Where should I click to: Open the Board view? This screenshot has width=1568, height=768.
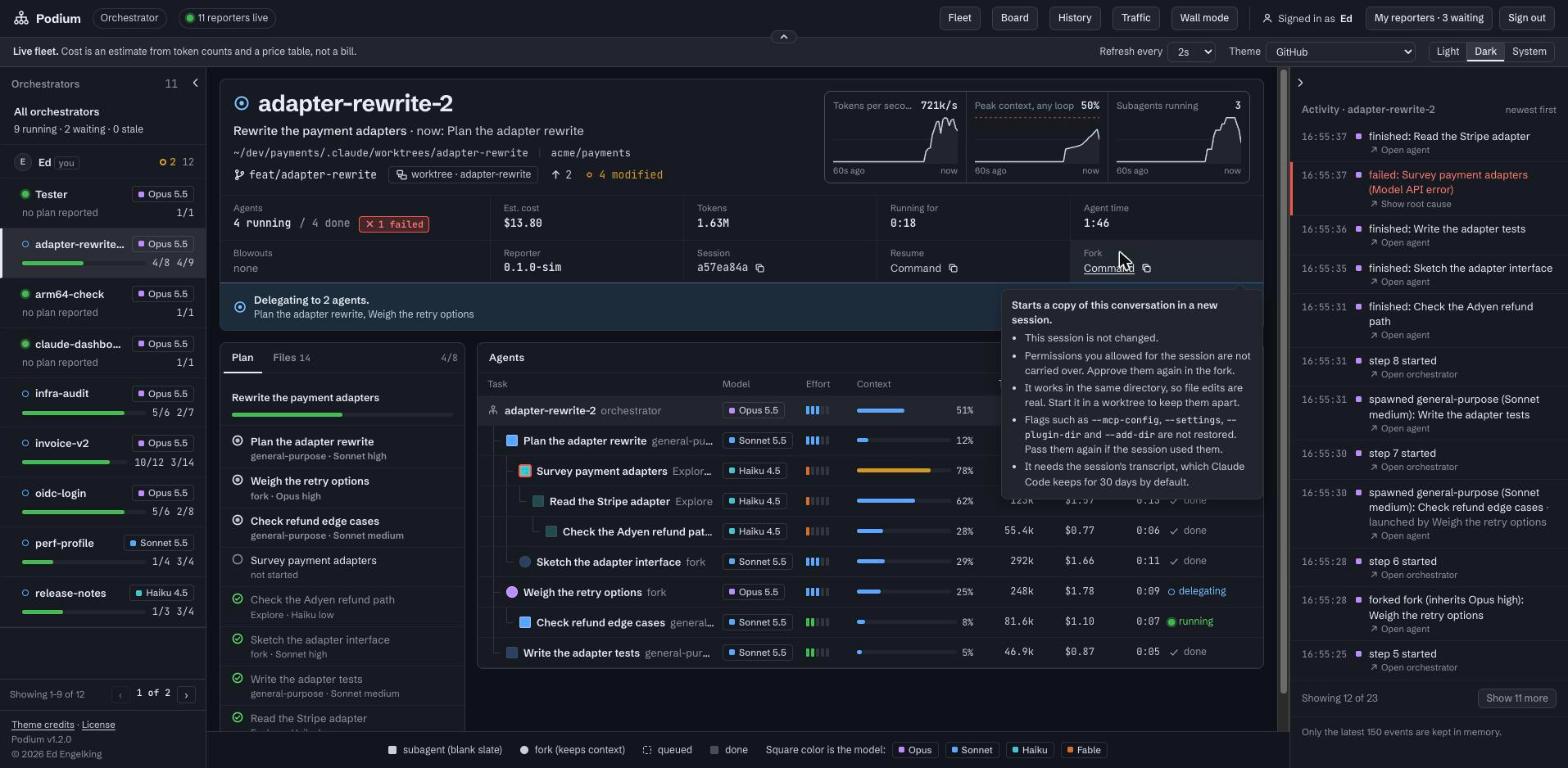click(1014, 18)
